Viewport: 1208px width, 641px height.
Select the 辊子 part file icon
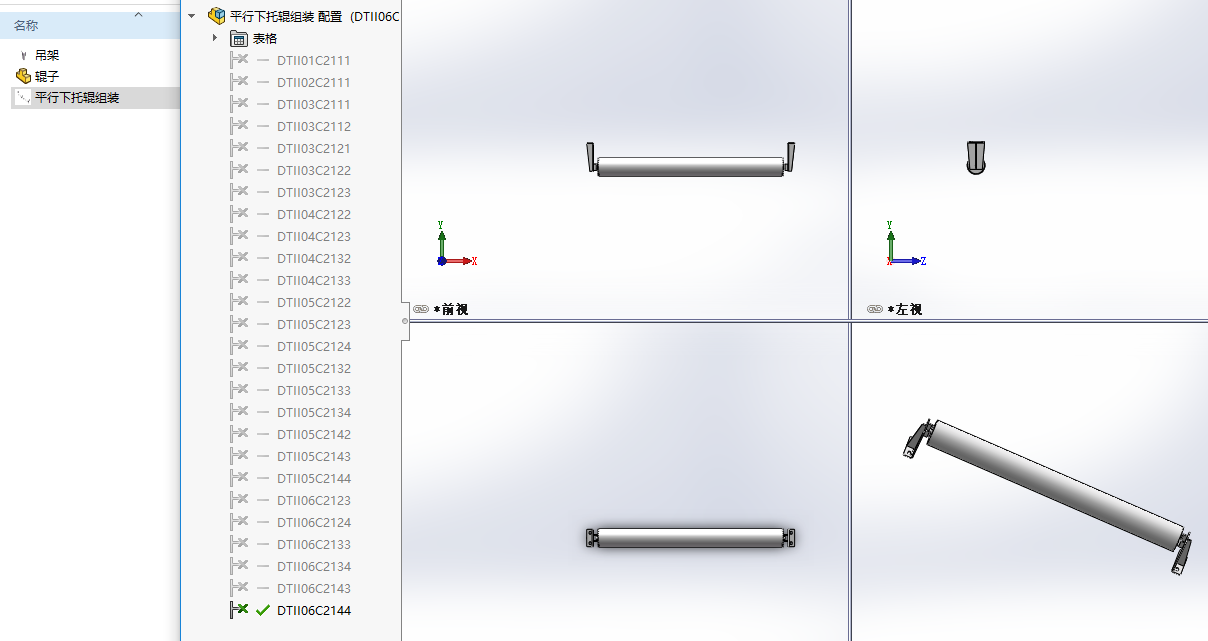23,76
